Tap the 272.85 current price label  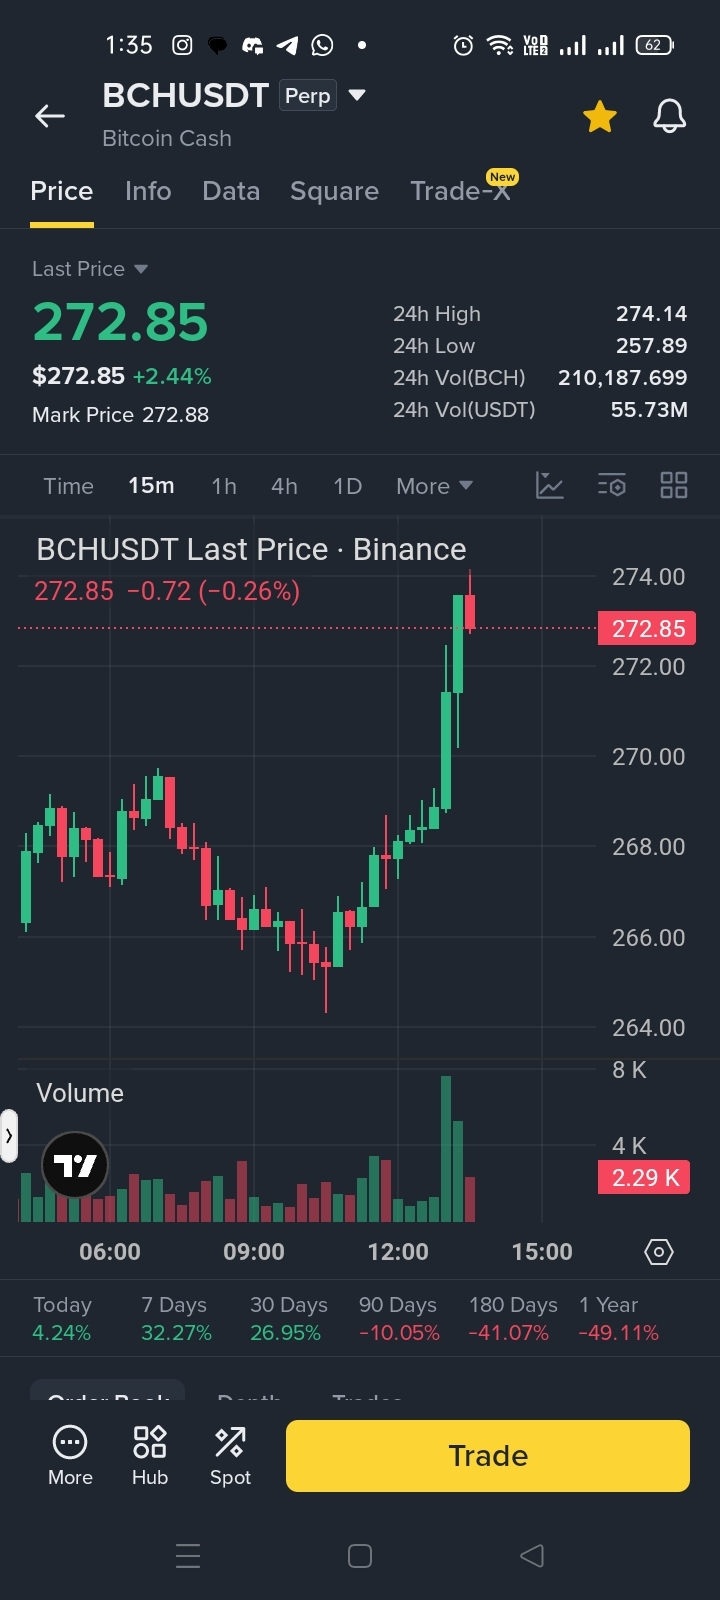point(647,629)
